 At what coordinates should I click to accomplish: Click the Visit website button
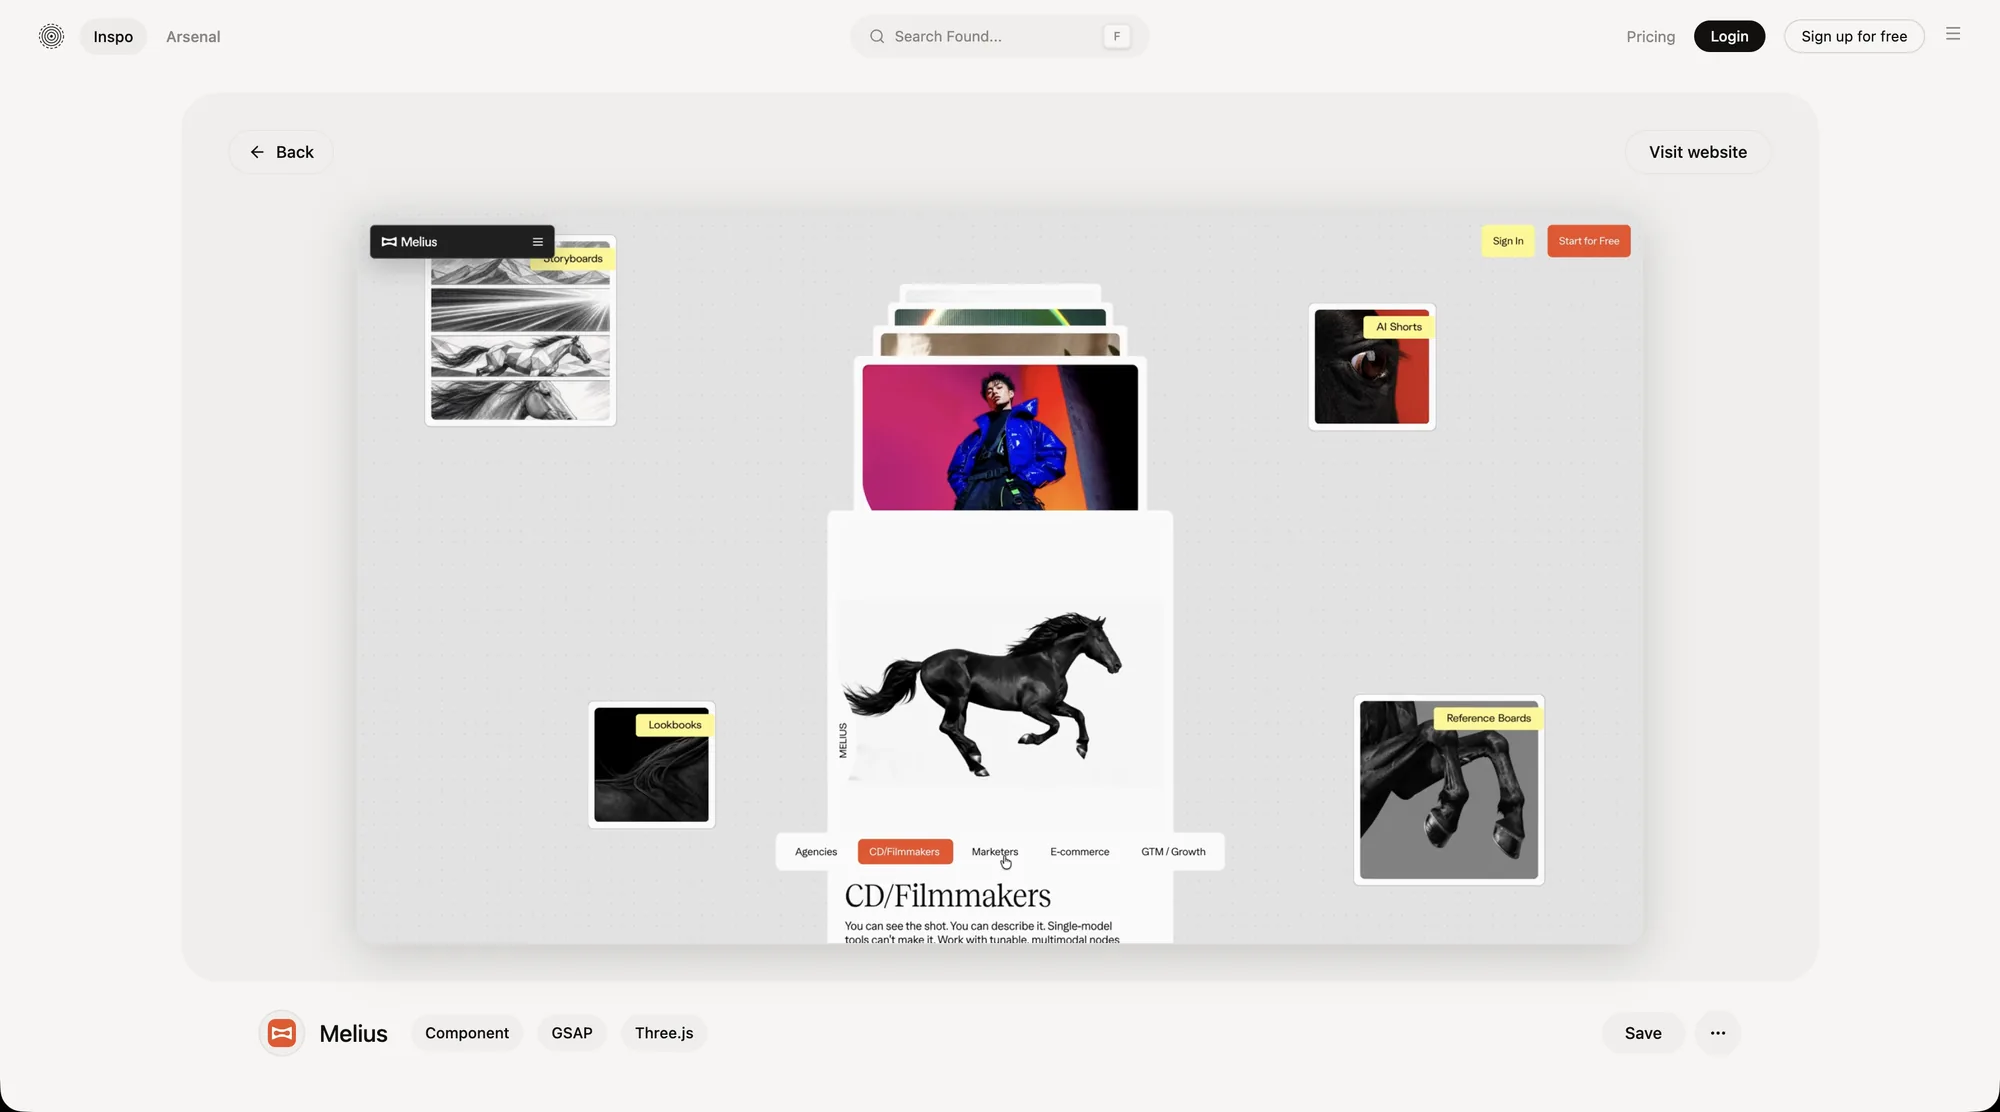1698,152
